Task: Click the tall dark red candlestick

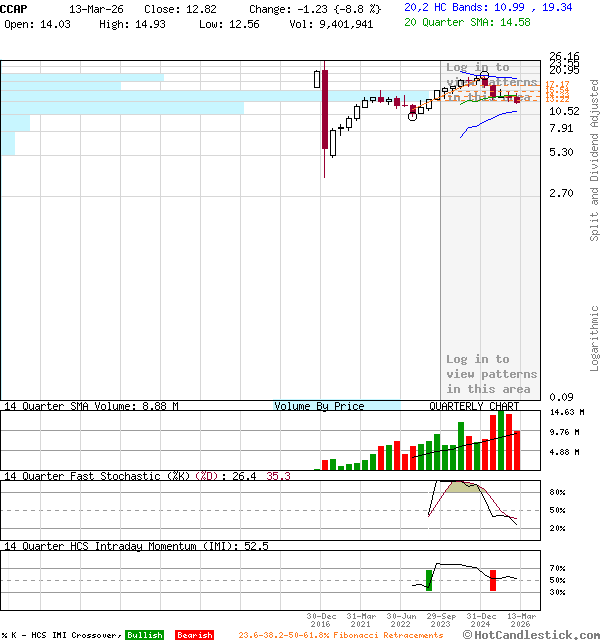Action: pyautogui.click(x=325, y=110)
